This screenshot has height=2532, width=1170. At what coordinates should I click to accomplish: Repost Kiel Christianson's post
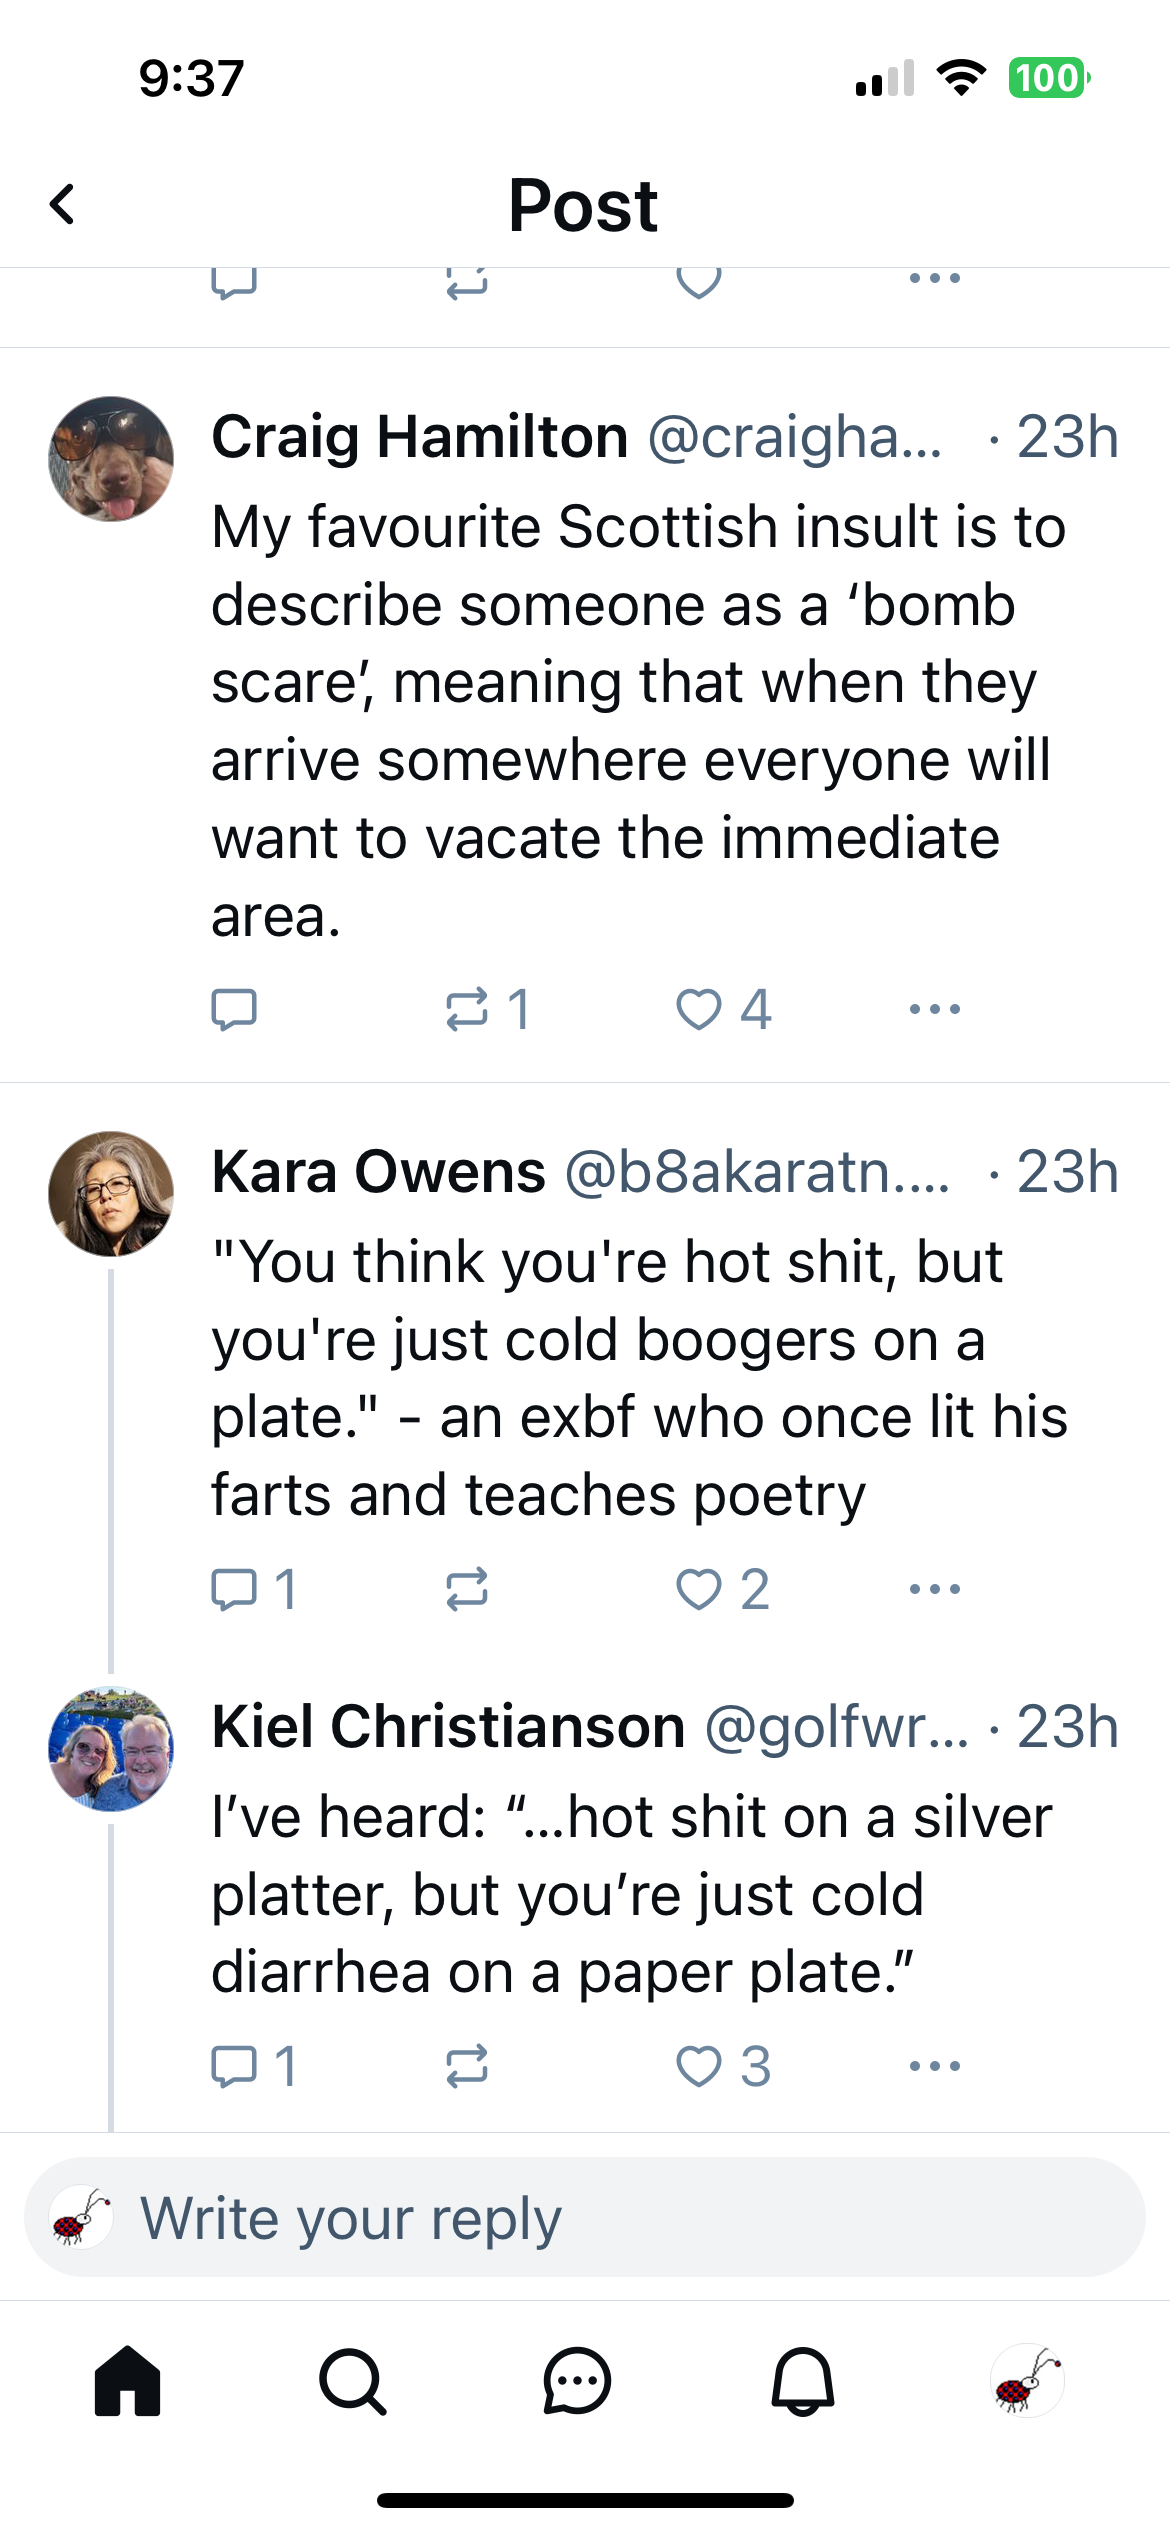point(467,2066)
